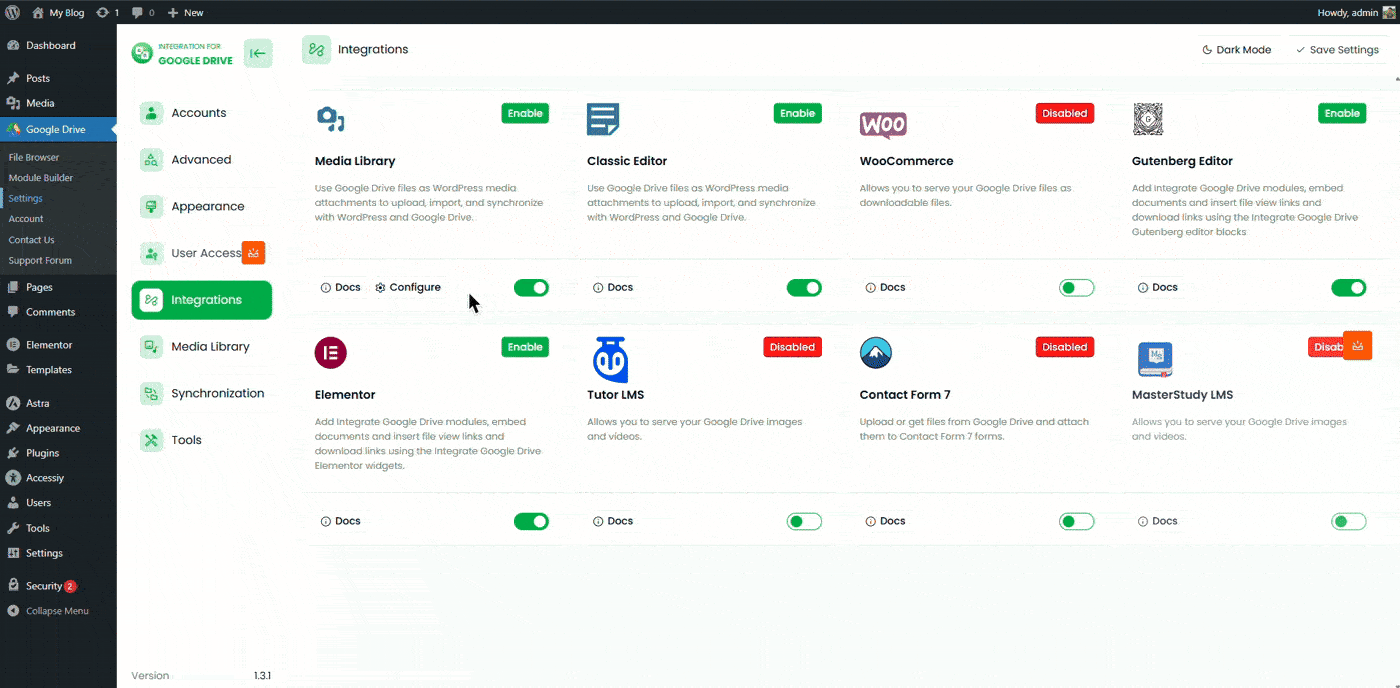Viewport: 1400px width, 688px height.
Task: Select the Tools section icon
Action: click(151, 439)
